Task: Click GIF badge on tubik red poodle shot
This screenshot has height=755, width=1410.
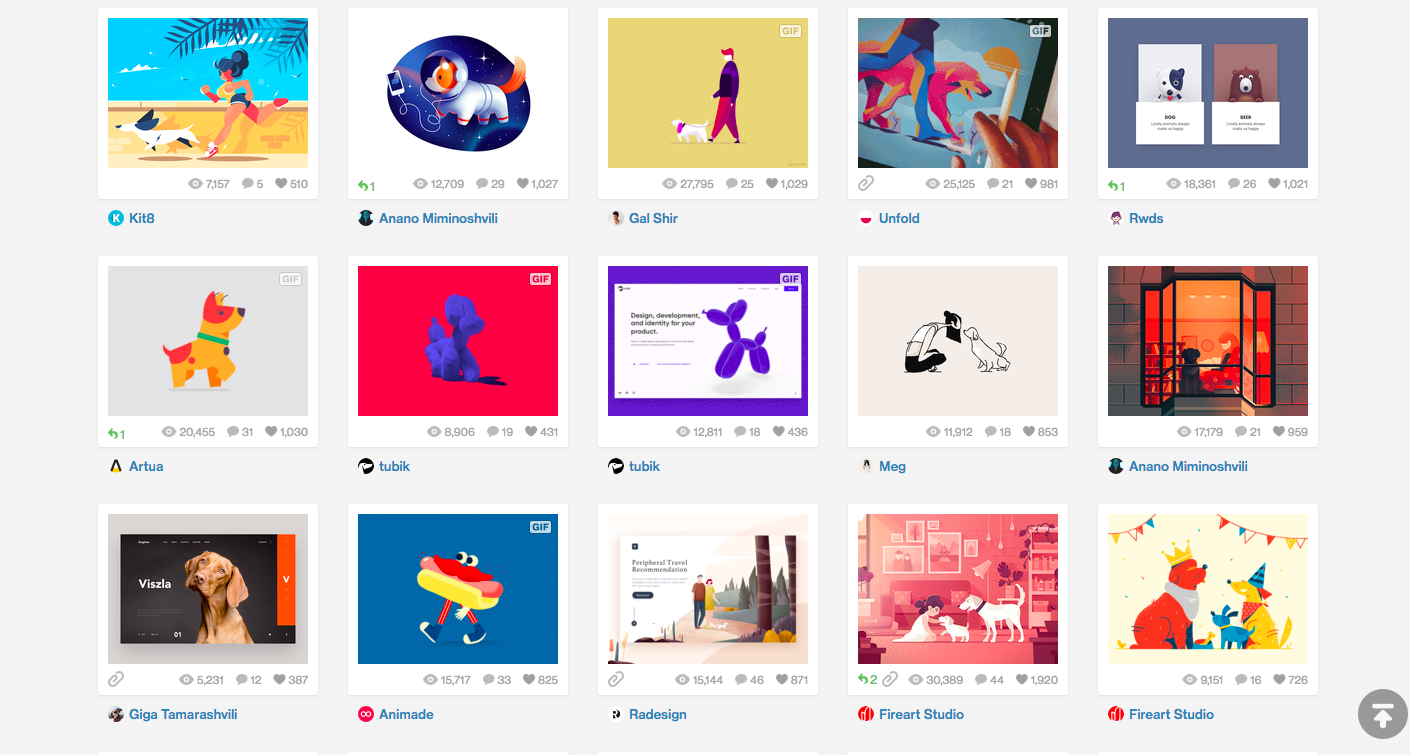Action: click(541, 279)
